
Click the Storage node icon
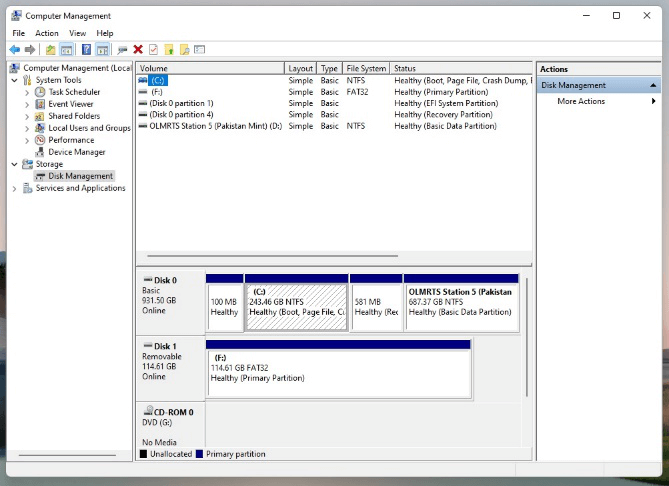pyautogui.click(x=27, y=164)
